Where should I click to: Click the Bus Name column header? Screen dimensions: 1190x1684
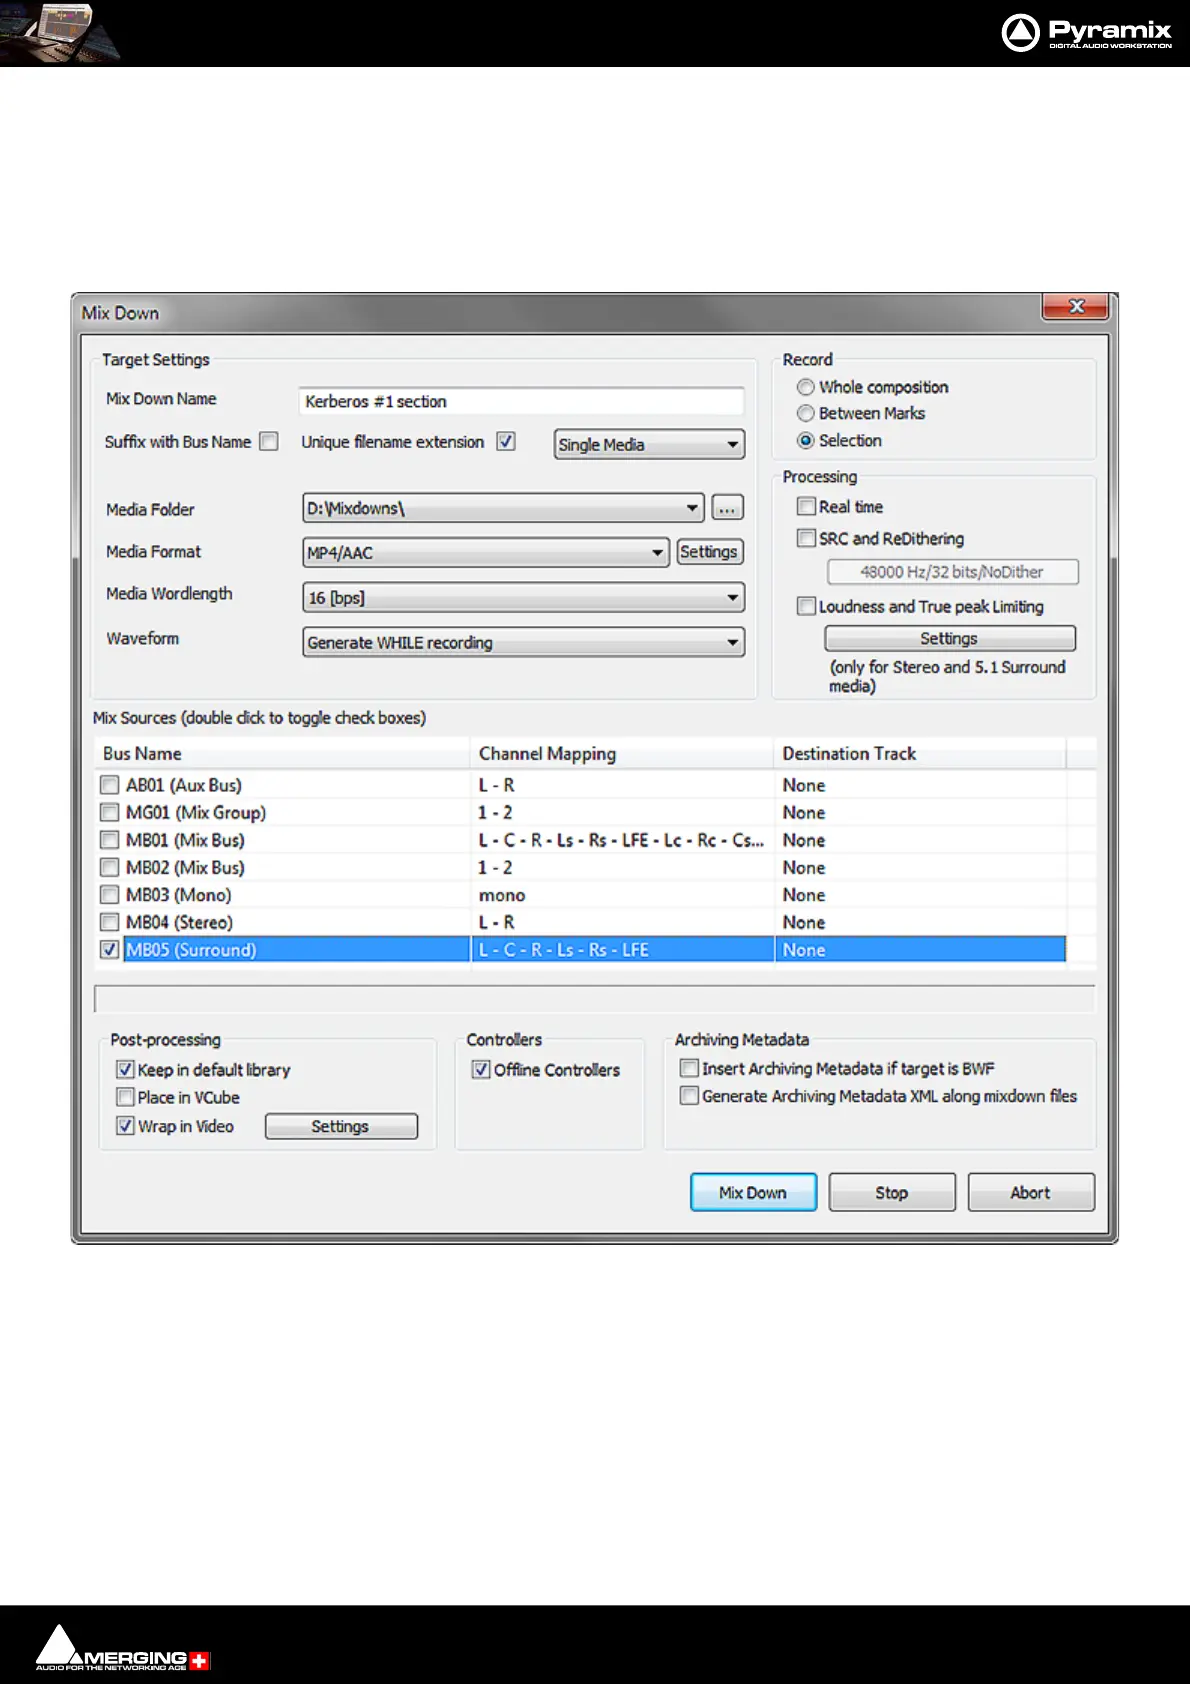click(283, 753)
